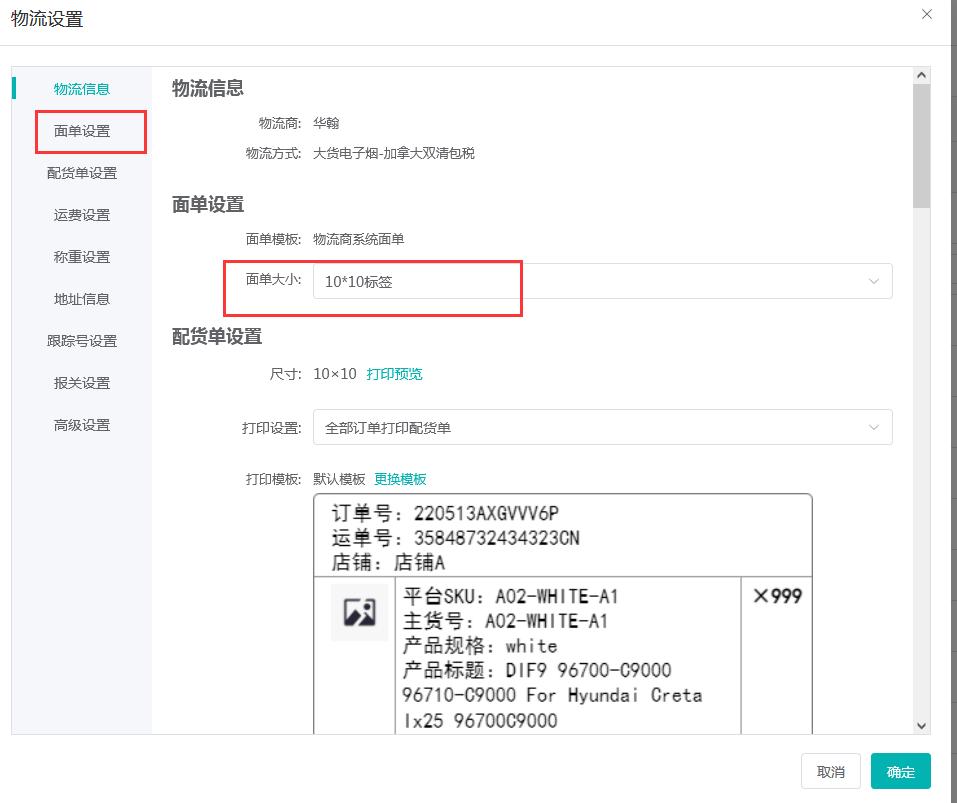Go to 配货单设置 sidebar item
Screen dimensions: 957x803
[82, 173]
